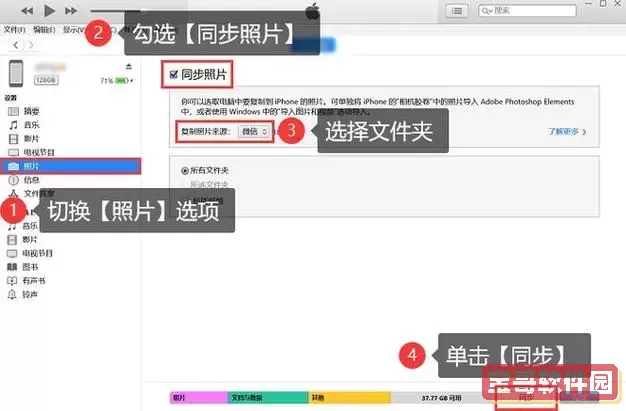Start playback with the play button
The image size is (626, 411).
pos(50,11)
